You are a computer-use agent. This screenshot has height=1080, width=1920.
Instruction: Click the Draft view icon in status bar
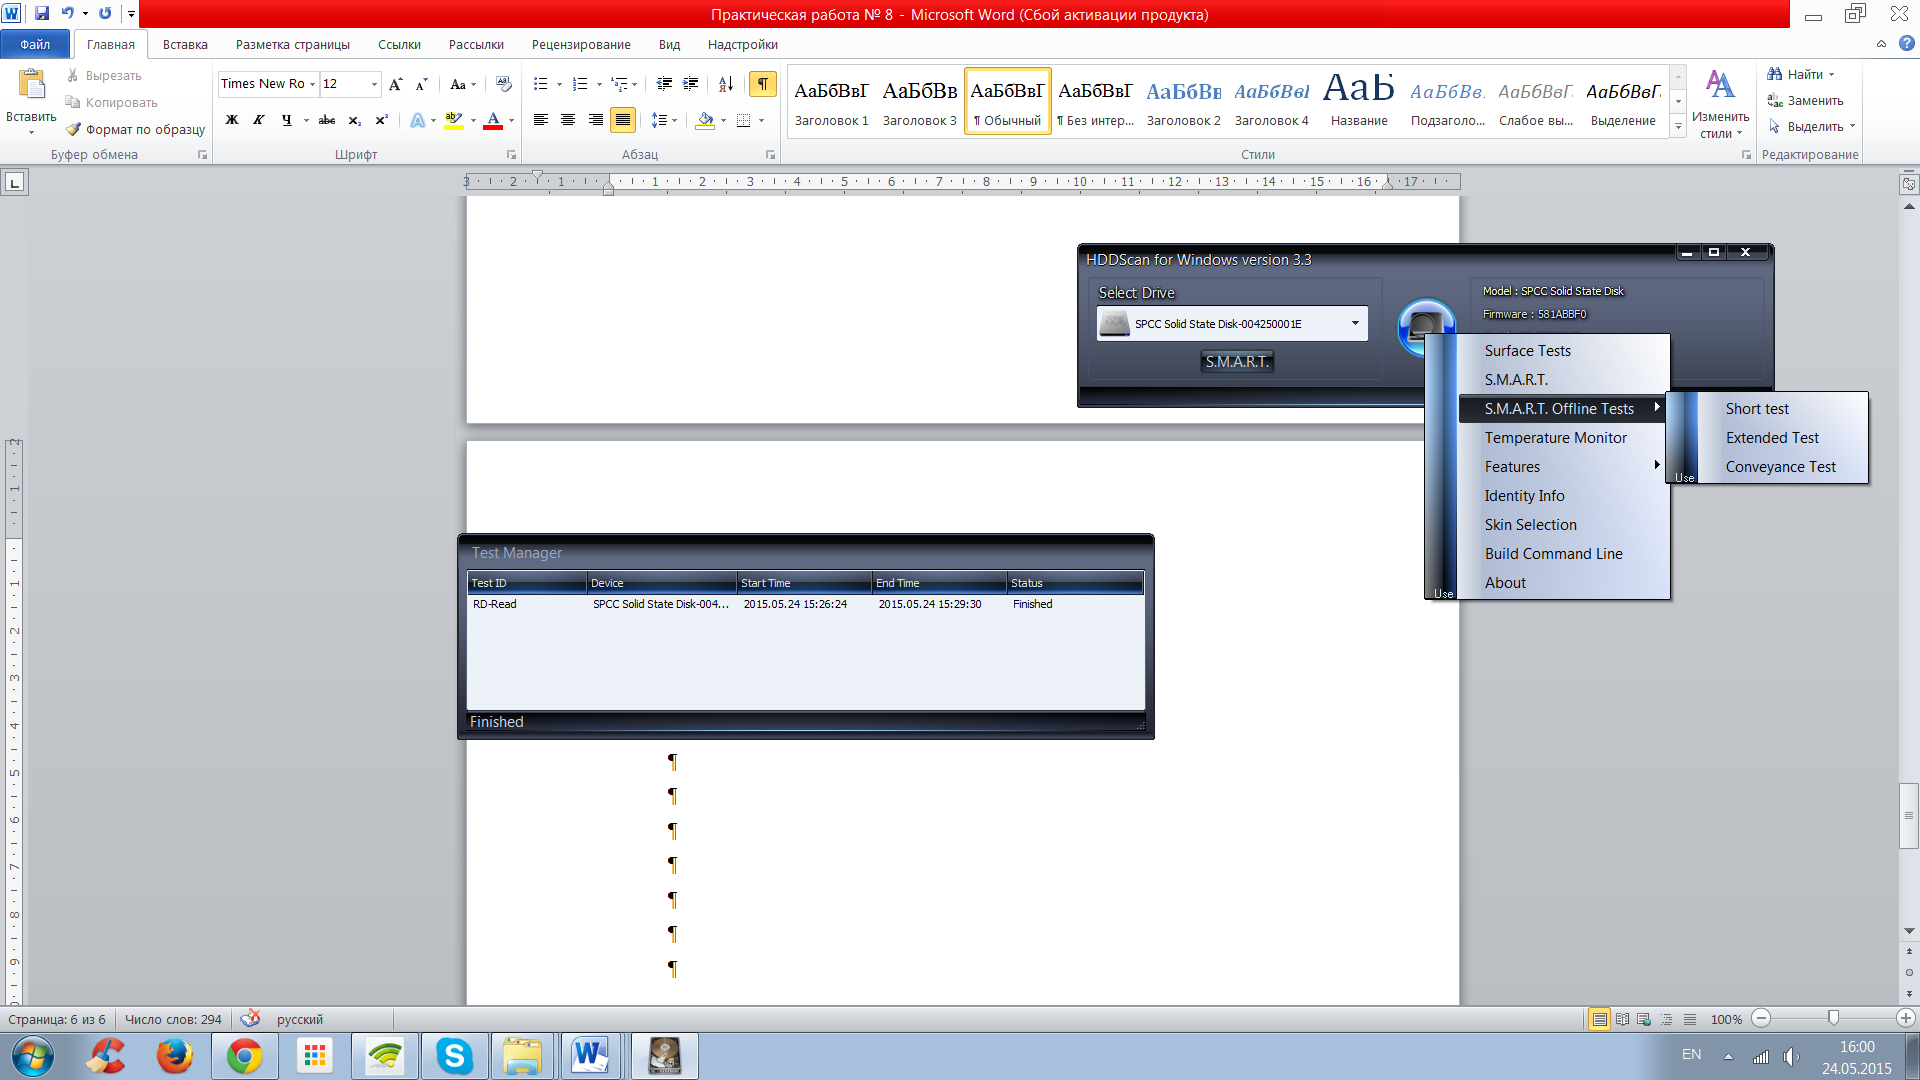(1690, 1019)
